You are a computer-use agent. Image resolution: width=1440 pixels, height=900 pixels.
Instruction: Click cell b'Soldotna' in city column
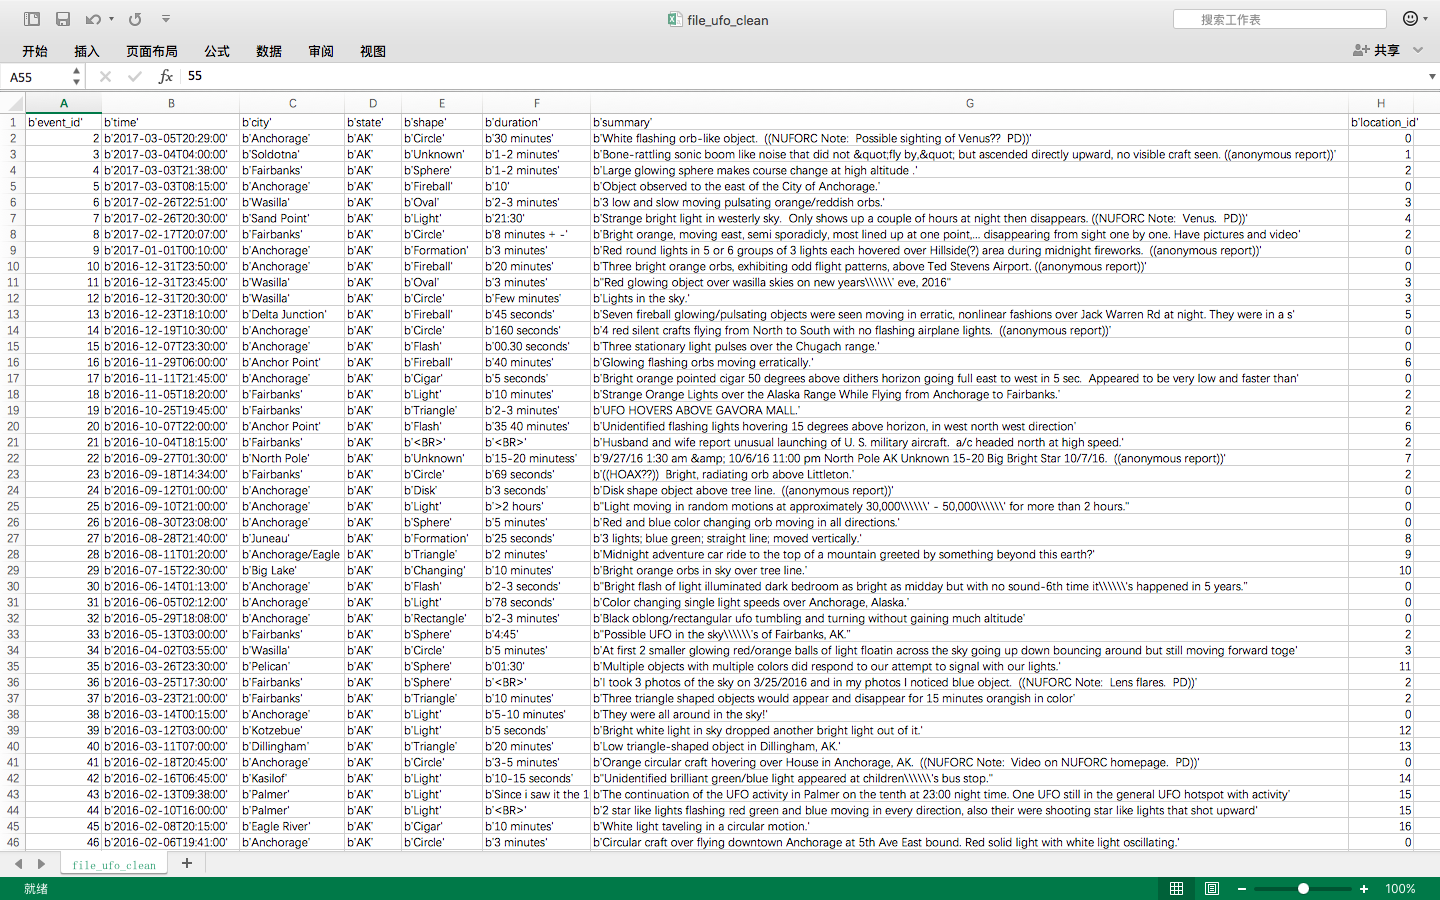coord(292,154)
